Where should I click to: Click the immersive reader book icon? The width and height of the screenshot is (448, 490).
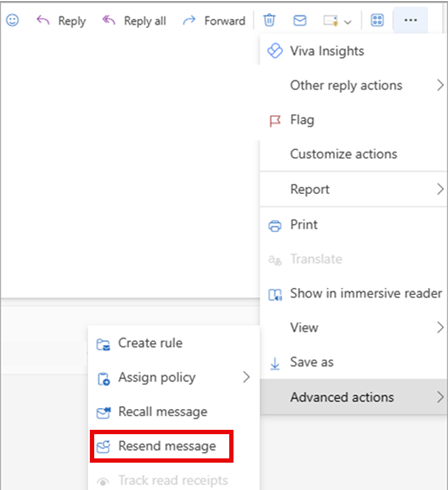(x=275, y=294)
